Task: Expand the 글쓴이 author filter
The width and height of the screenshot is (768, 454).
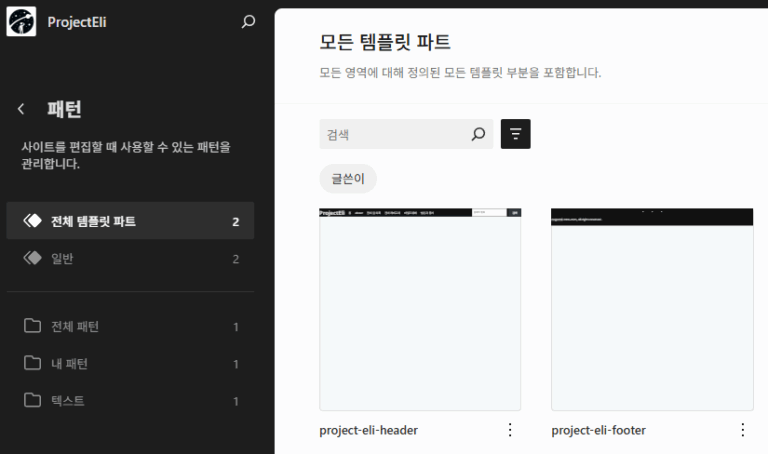Action: click(348, 179)
